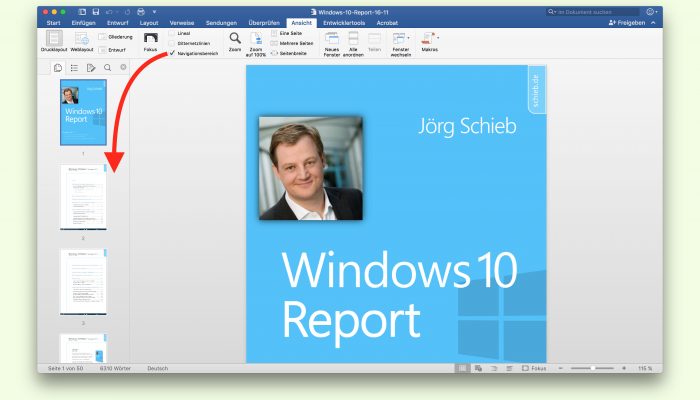Fit document to Seitenbreite

coord(289,53)
